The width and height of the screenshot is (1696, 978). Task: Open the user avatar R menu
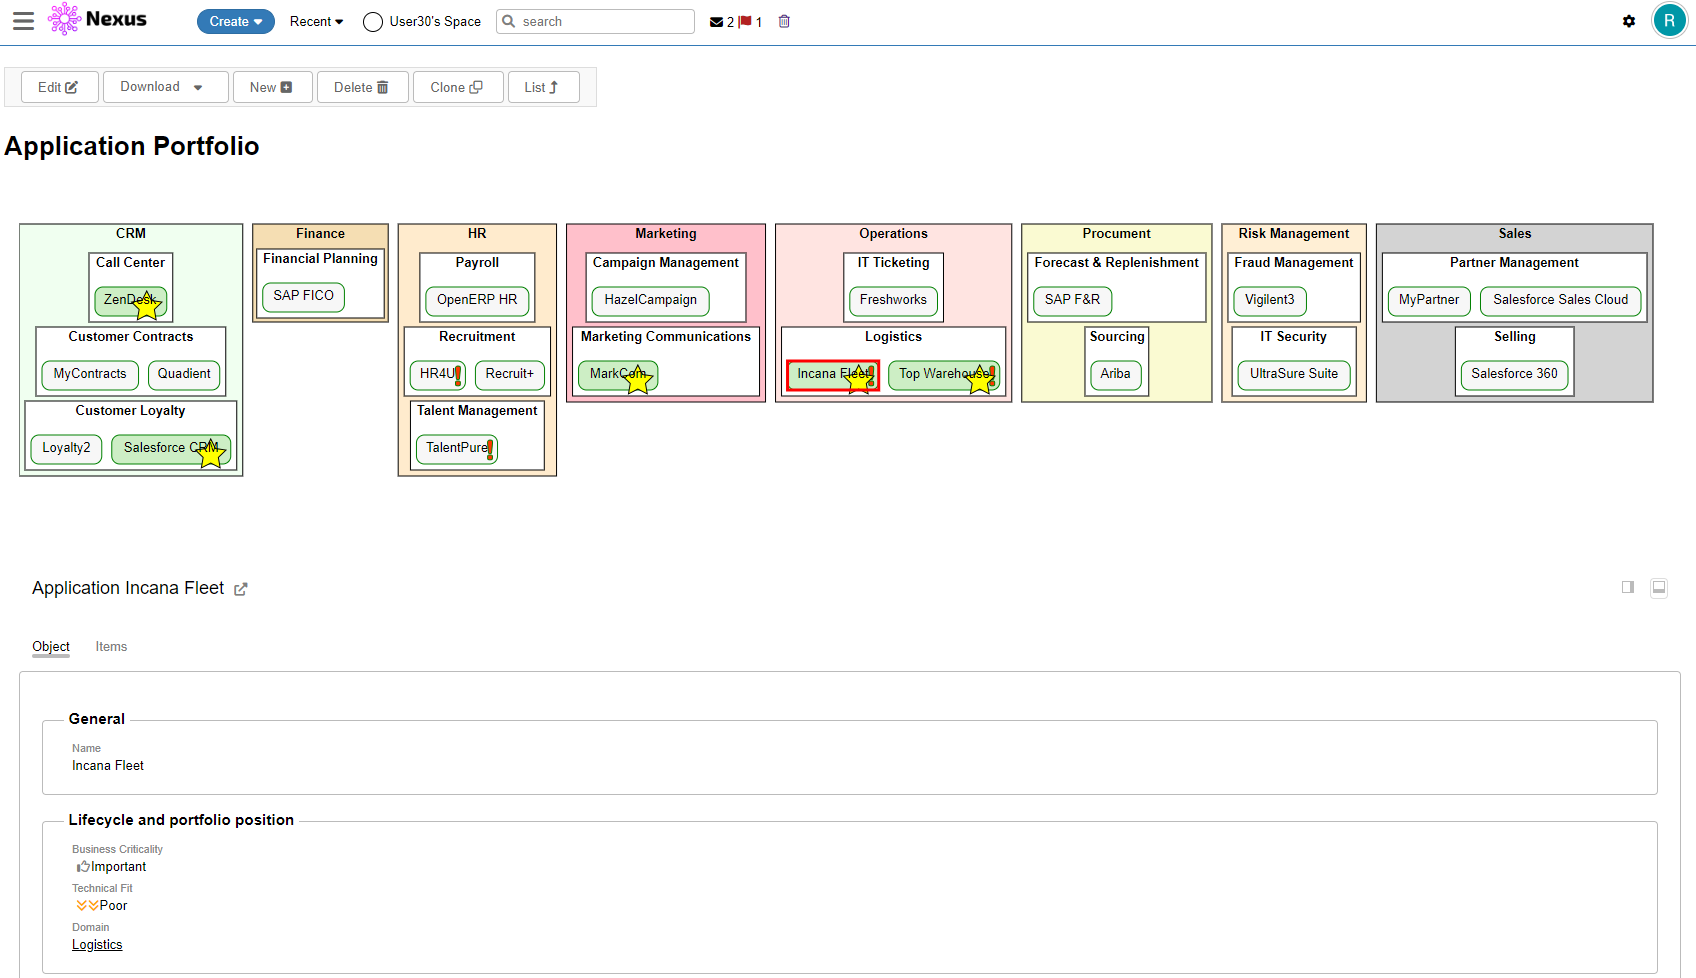[1669, 20]
